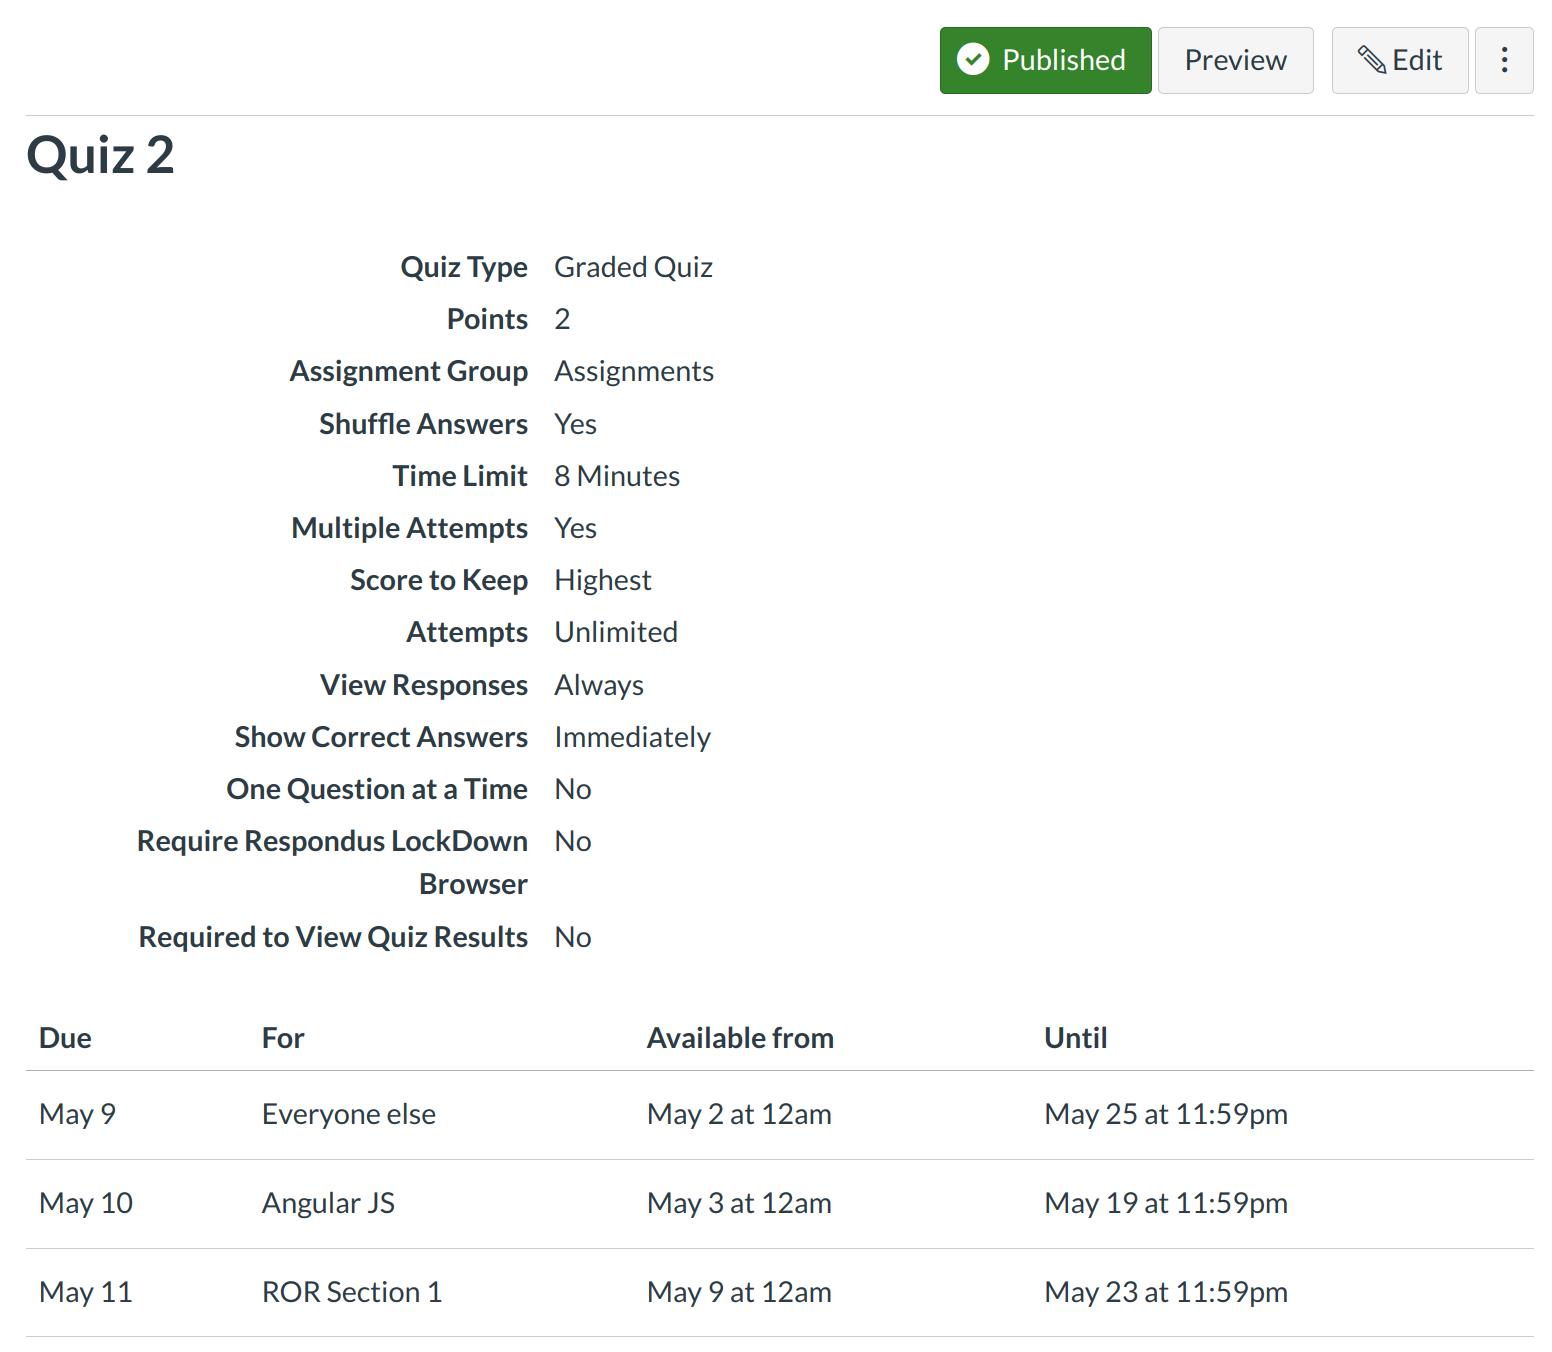Click the Edit button label
Image resolution: width=1552 pixels, height=1352 pixels.
[1416, 60]
